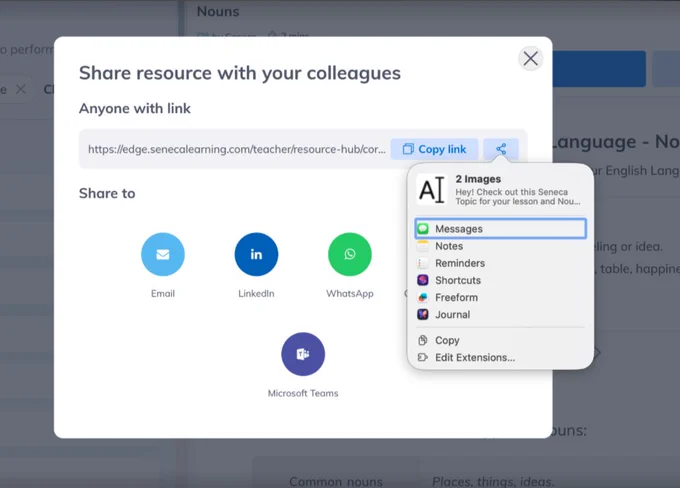The image size is (680, 488).
Task: Click the '2 Images' title in popup
Action: click(478, 179)
